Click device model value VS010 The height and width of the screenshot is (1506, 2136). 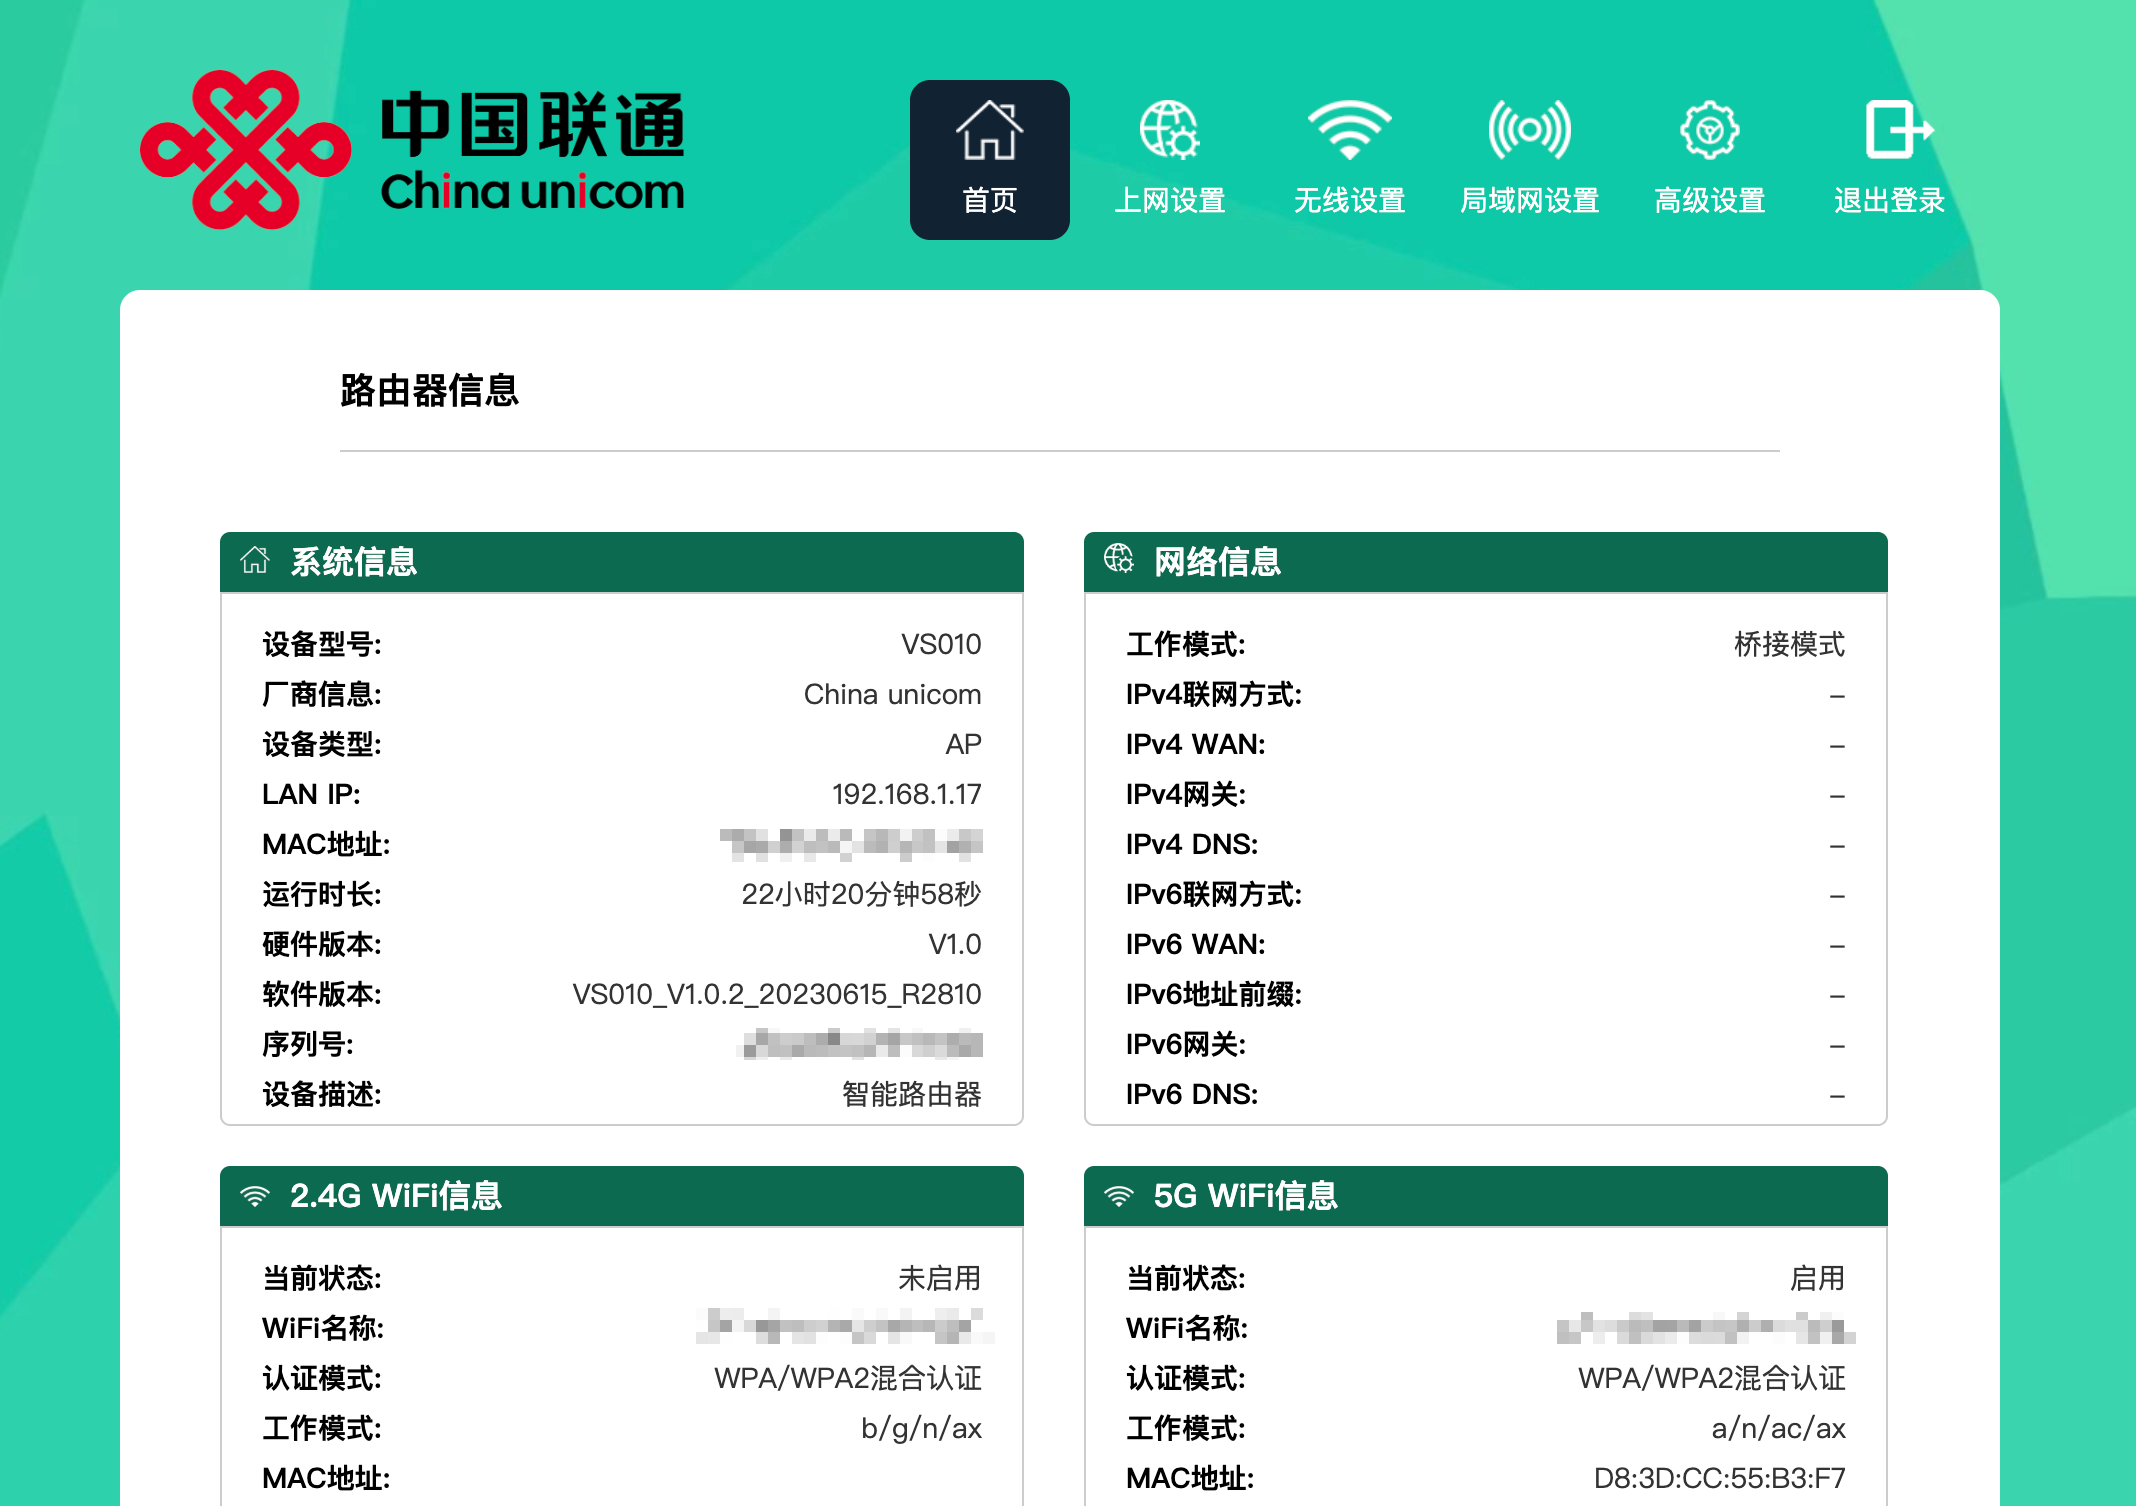point(941,644)
